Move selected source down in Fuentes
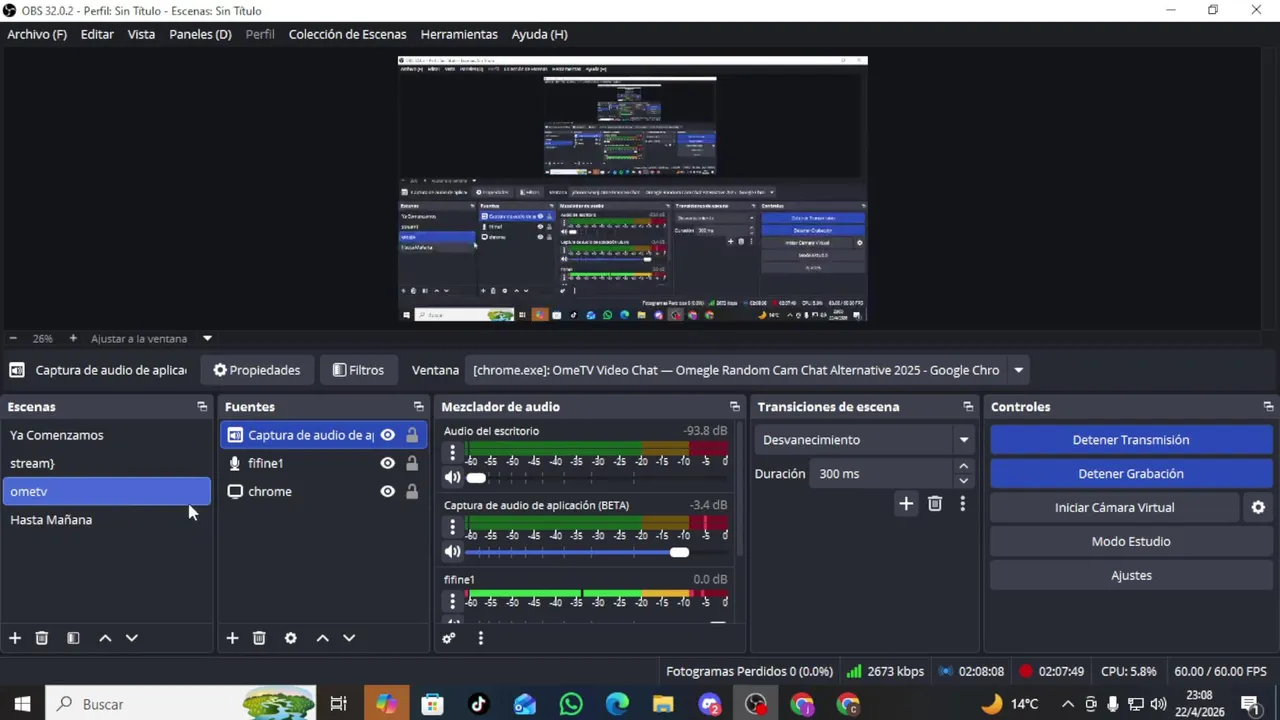The image size is (1280, 720). [x=349, y=638]
